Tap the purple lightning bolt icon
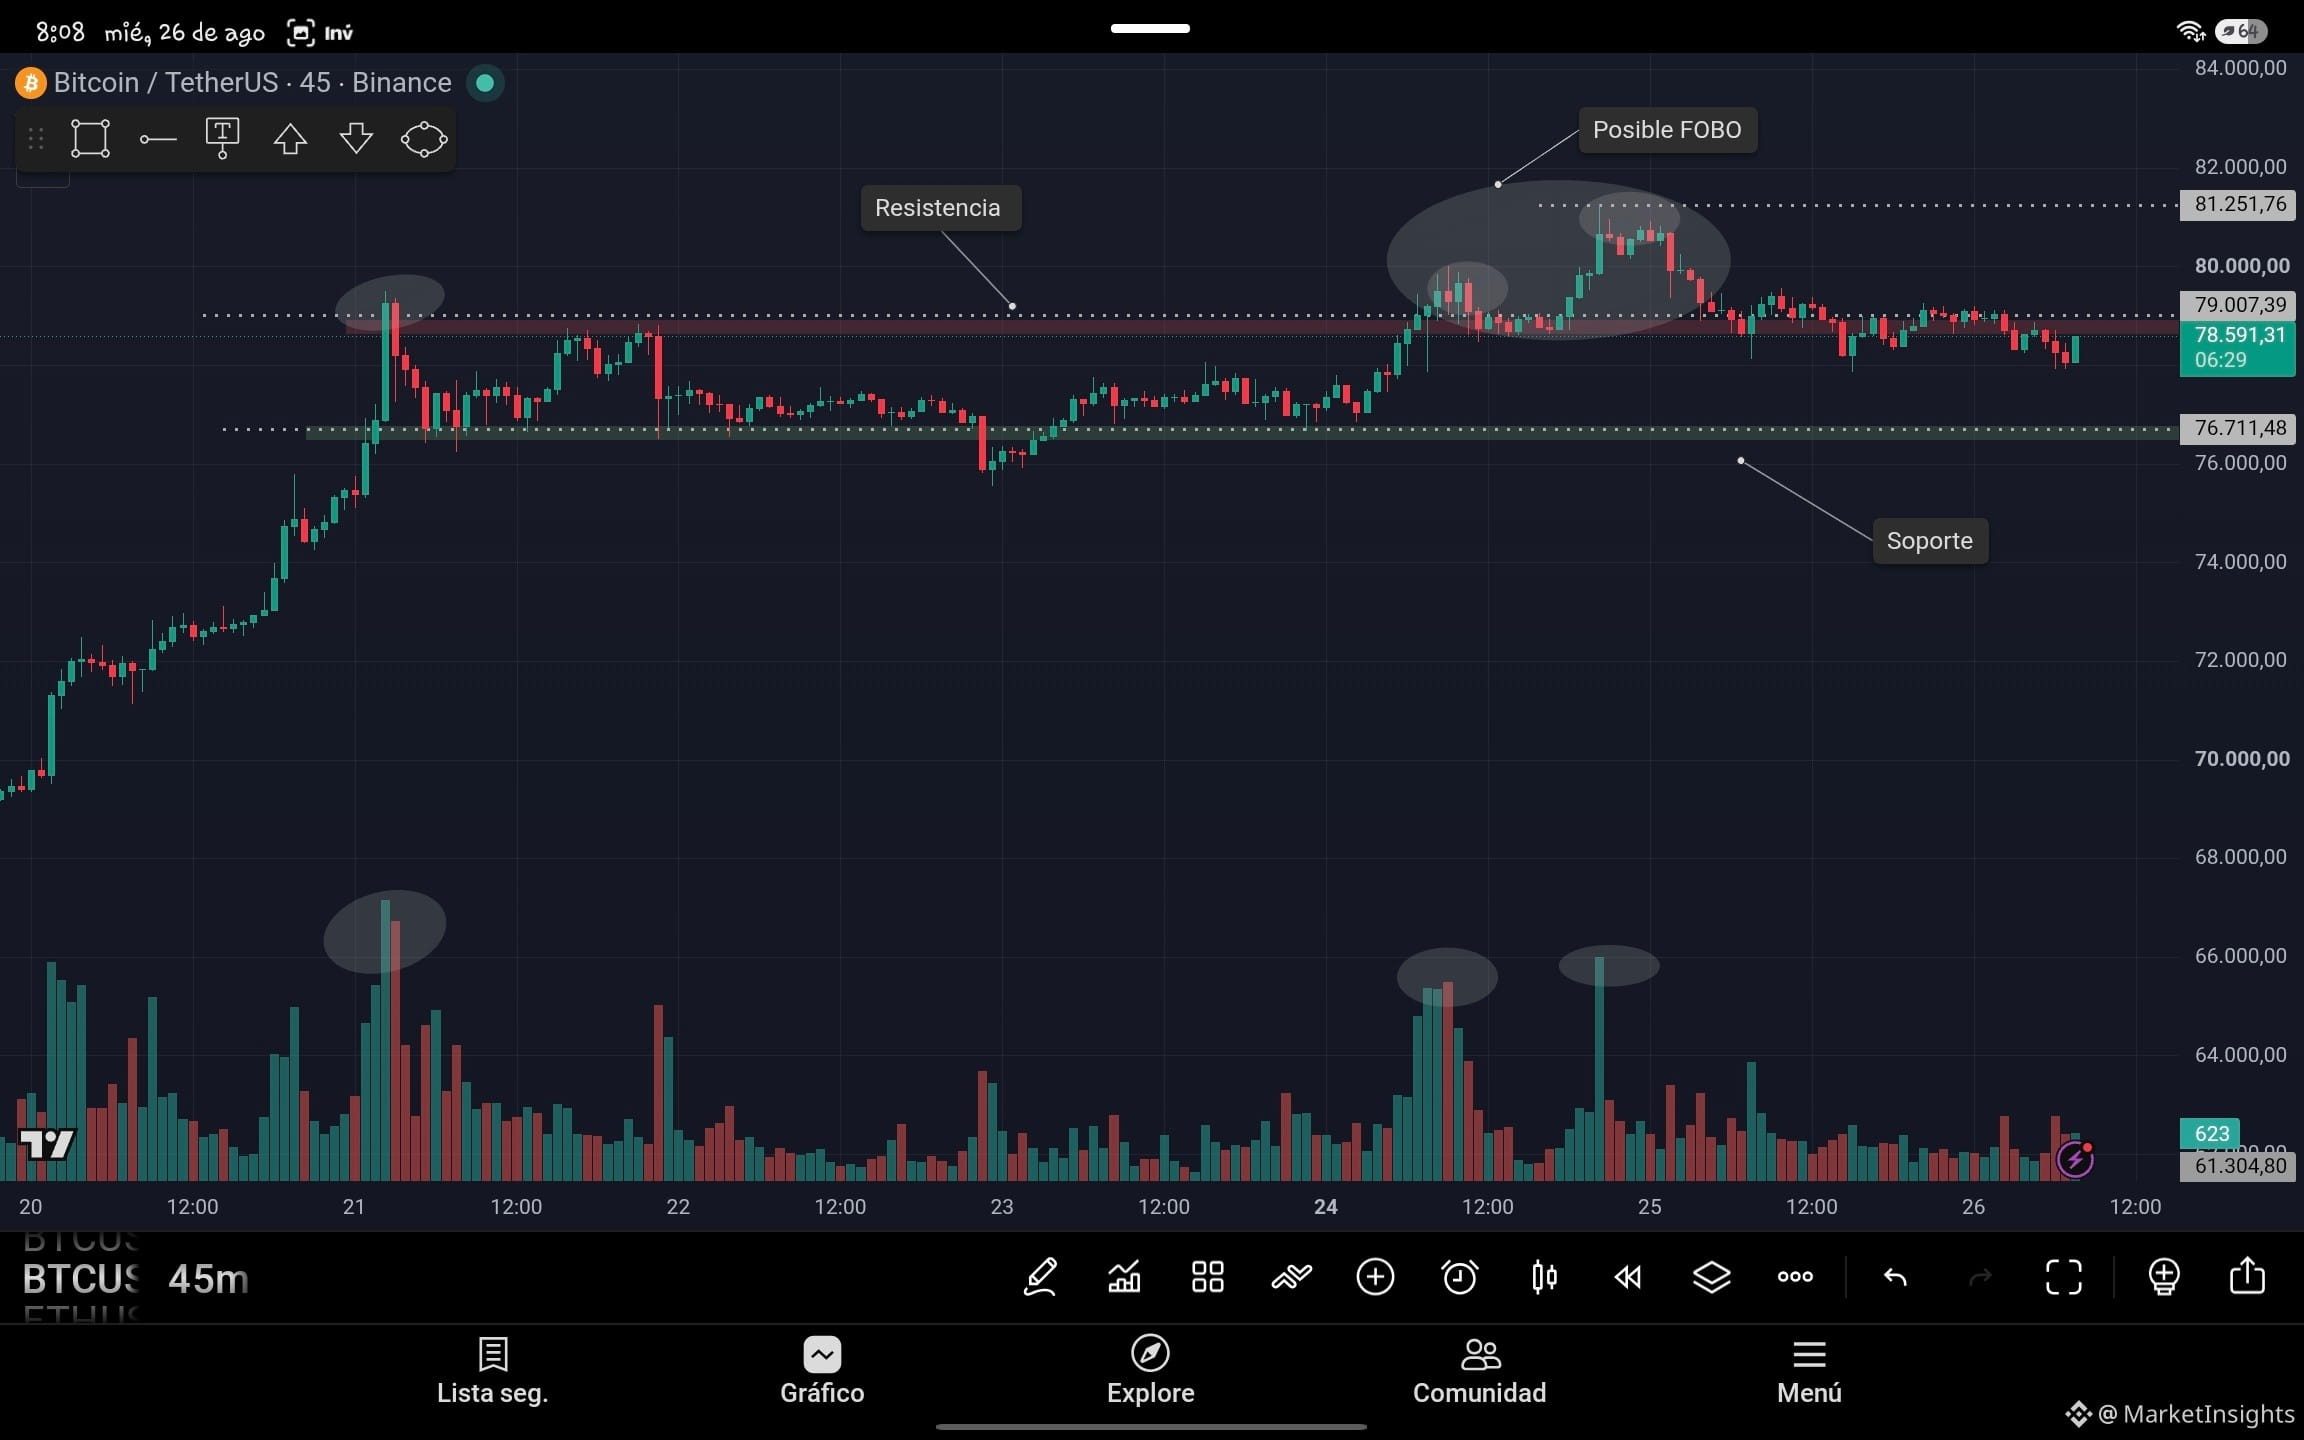The height and width of the screenshot is (1440, 2304). point(2075,1159)
